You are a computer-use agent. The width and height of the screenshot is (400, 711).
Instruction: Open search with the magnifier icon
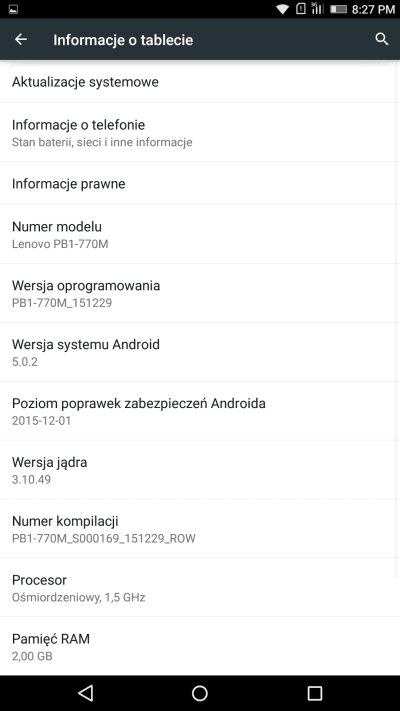click(382, 39)
